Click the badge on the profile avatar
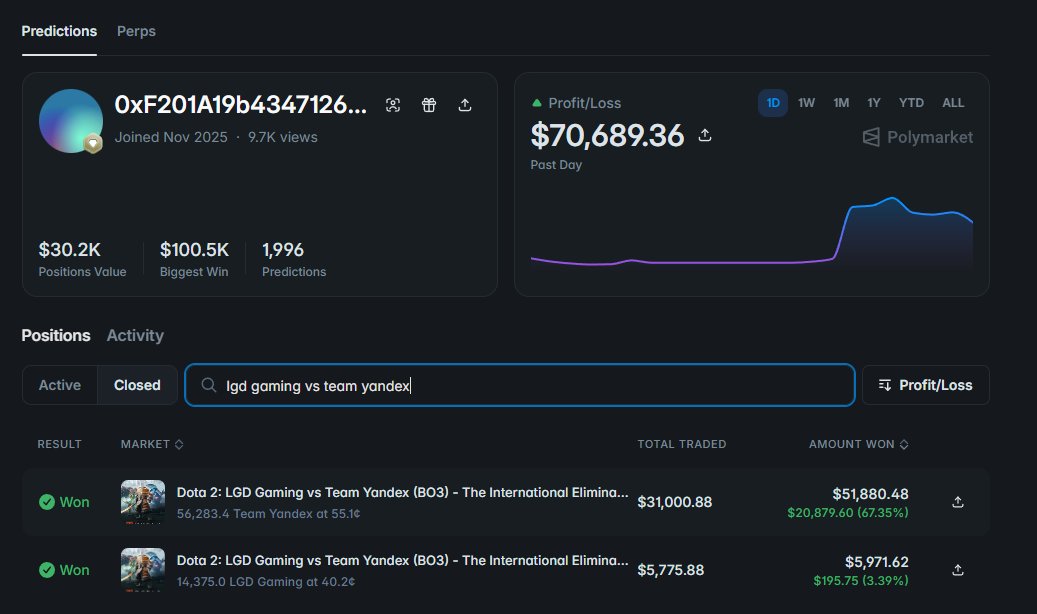This screenshot has width=1037, height=614. [93, 144]
